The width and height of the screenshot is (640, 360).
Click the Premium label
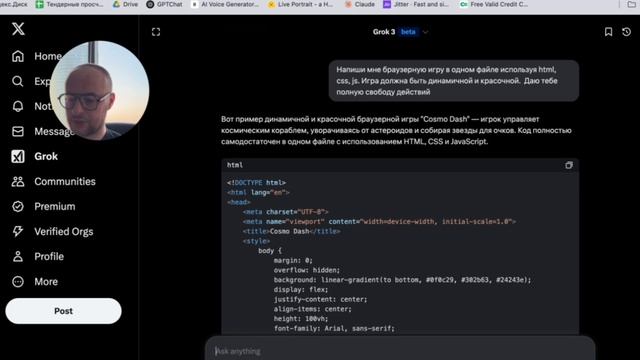click(55, 207)
